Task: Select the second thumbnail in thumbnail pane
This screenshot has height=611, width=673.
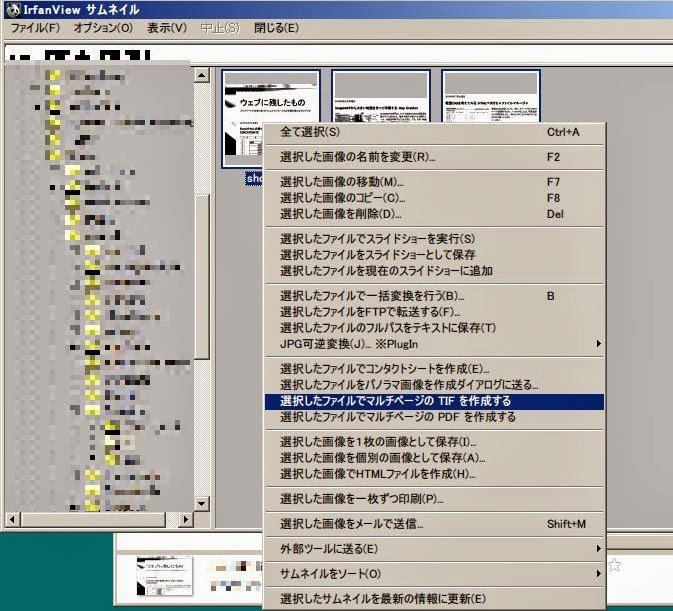Action: point(381,97)
